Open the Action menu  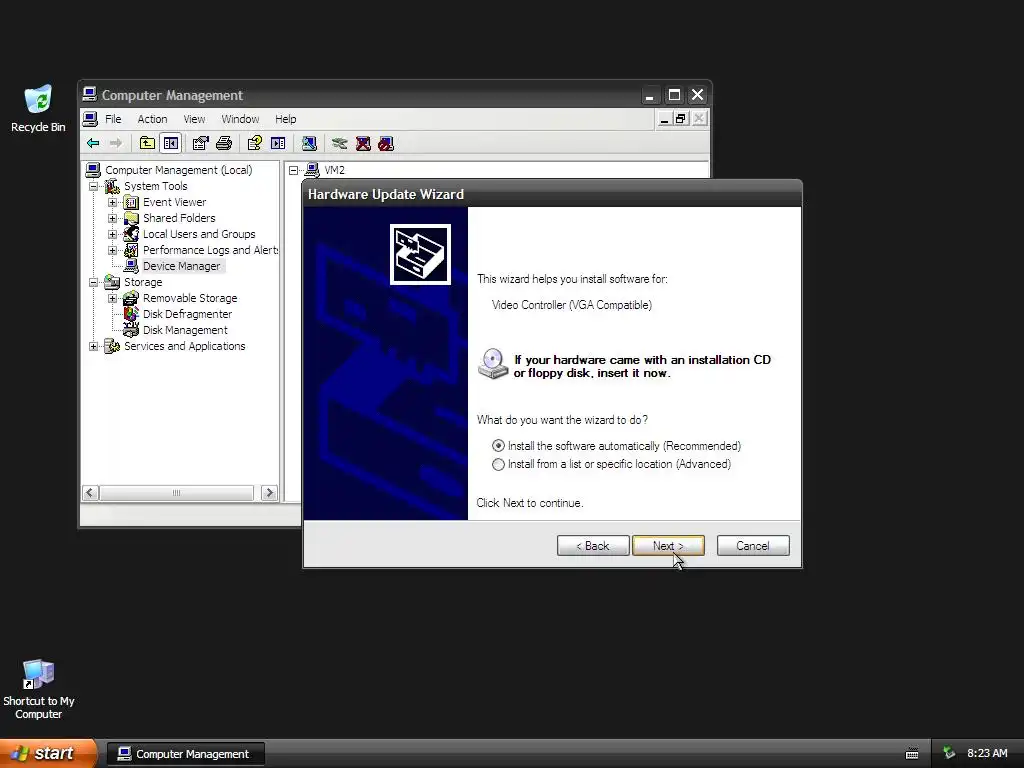pos(152,119)
